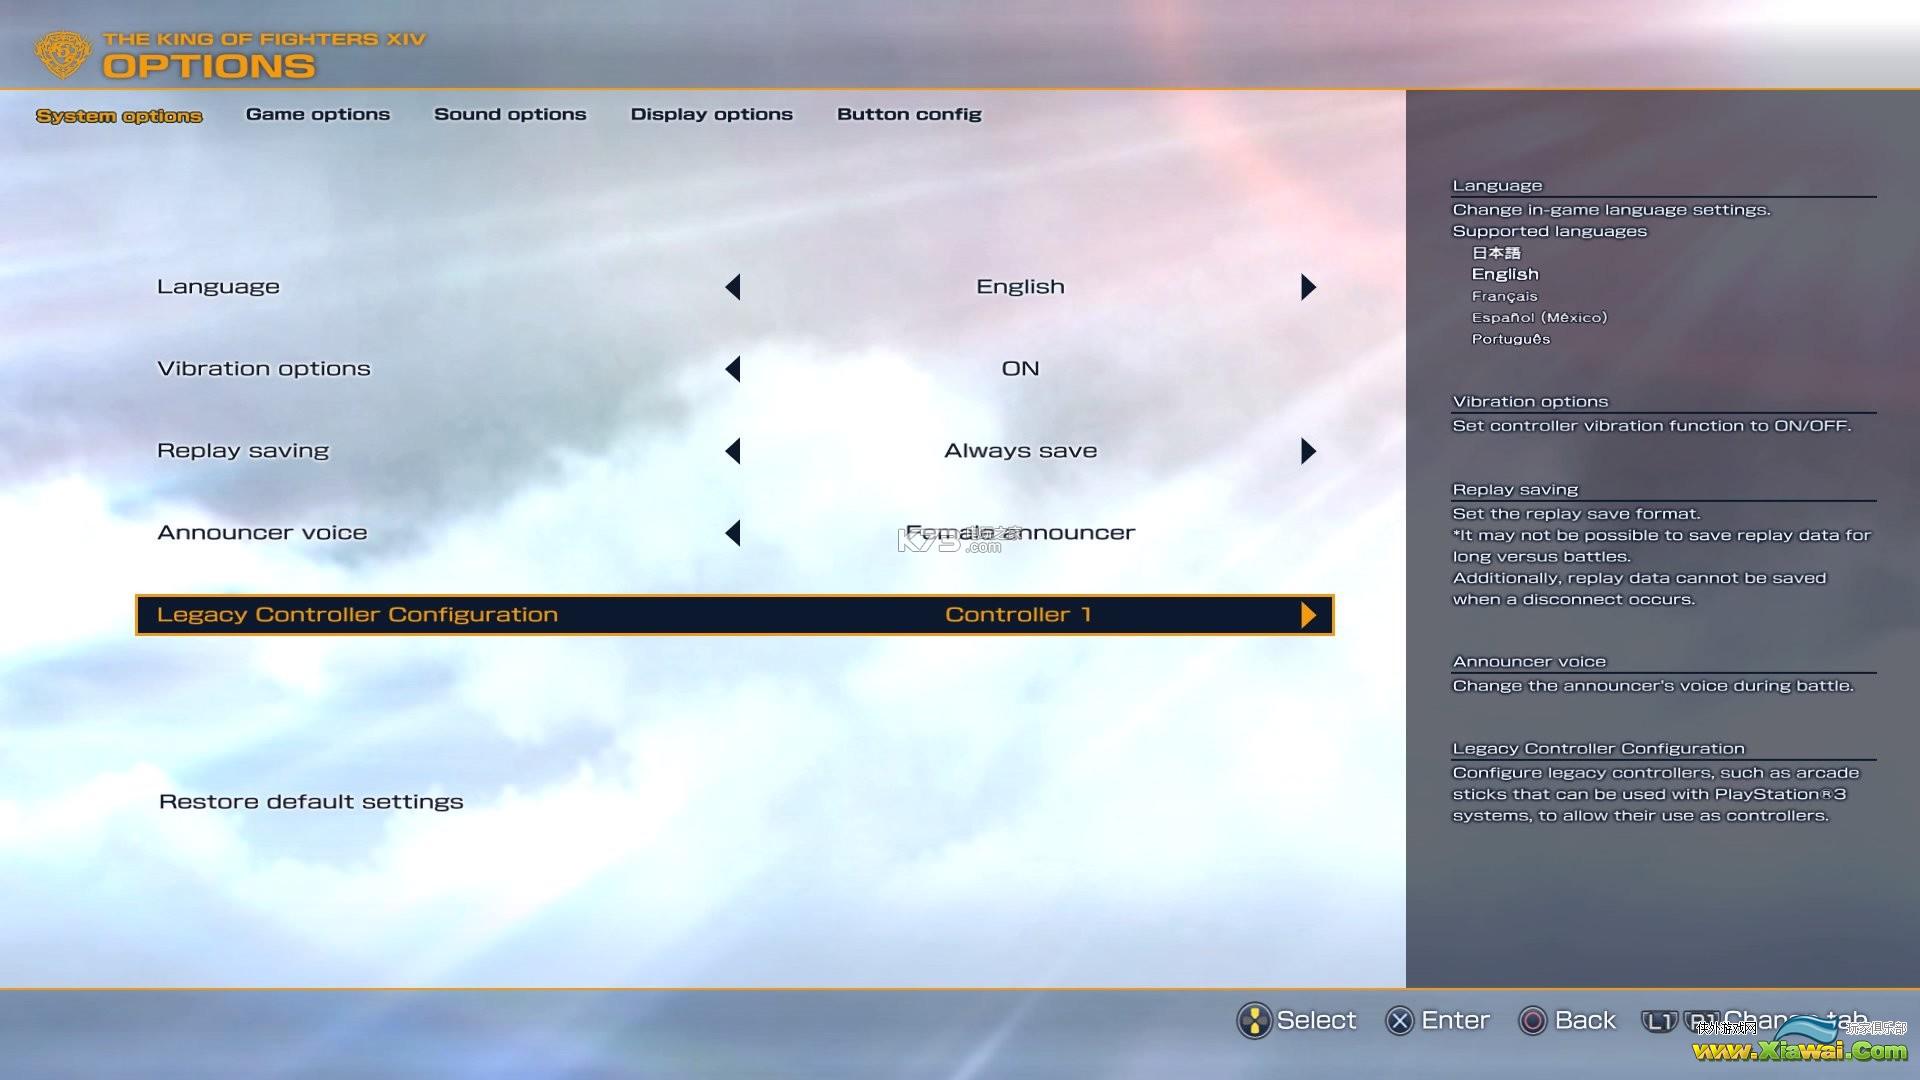Click the Select prompt label

[x=1316, y=1021]
